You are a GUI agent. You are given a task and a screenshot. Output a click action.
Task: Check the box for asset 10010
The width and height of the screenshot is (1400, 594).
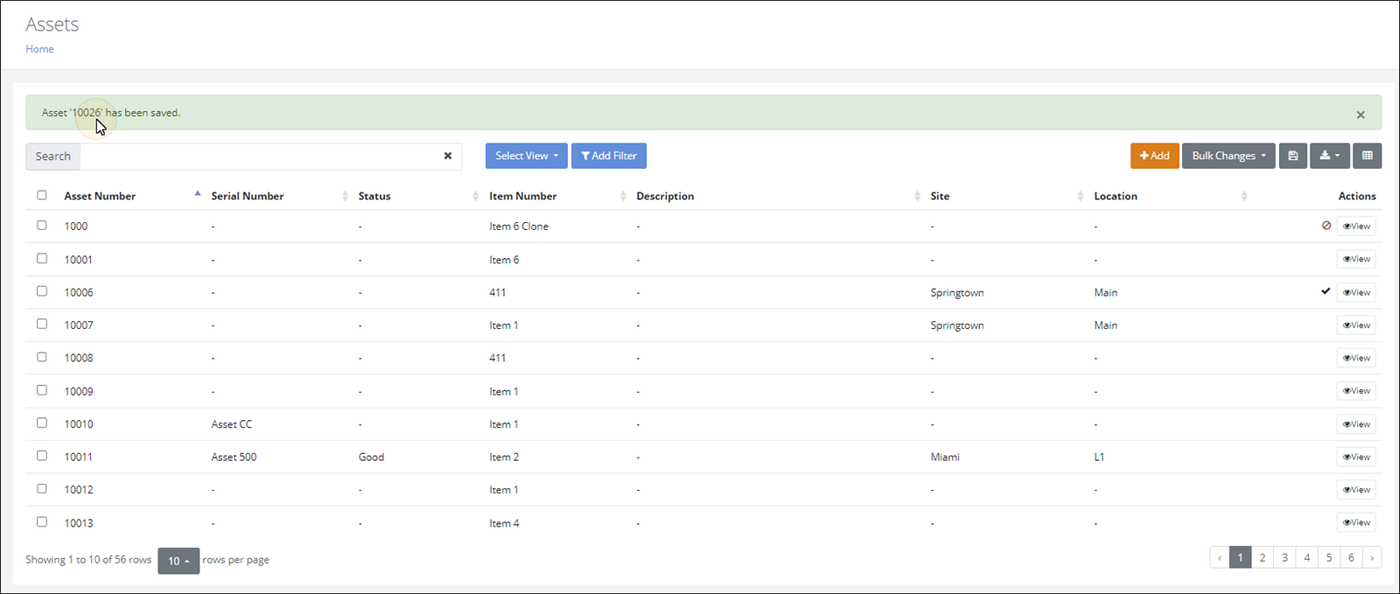tap(42, 423)
